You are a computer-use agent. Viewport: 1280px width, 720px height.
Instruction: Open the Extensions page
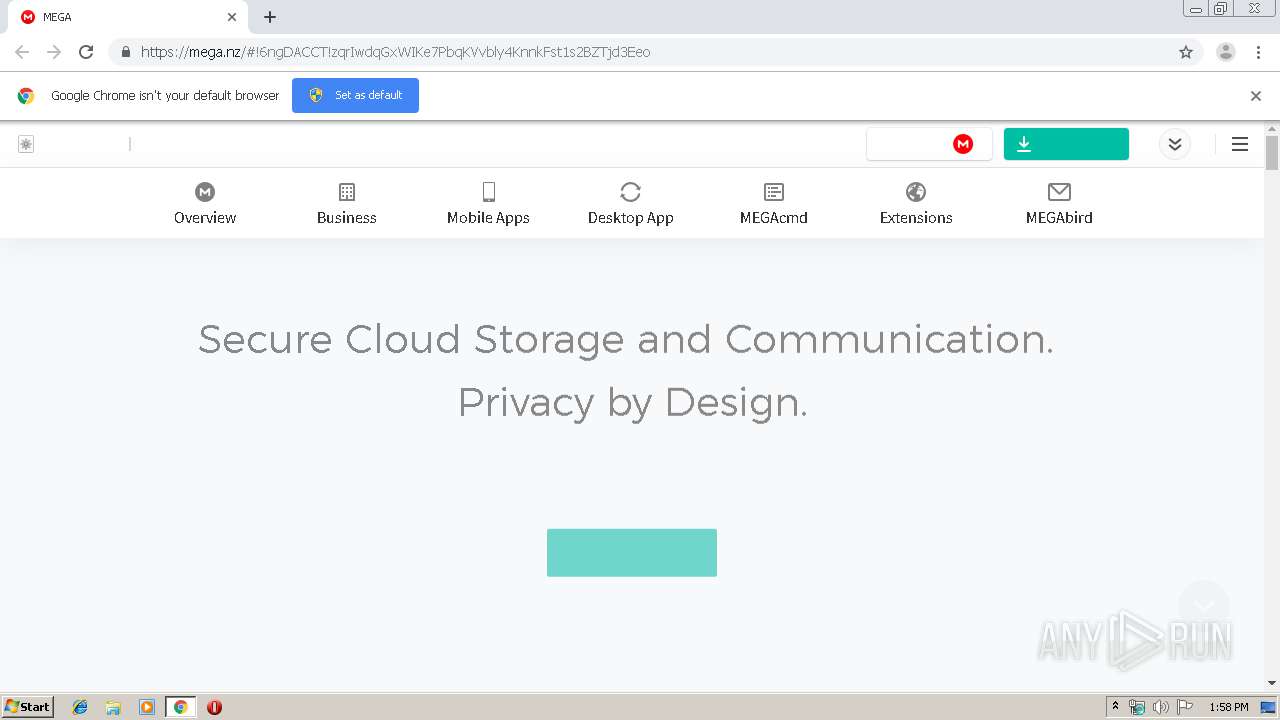pos(916,204)
